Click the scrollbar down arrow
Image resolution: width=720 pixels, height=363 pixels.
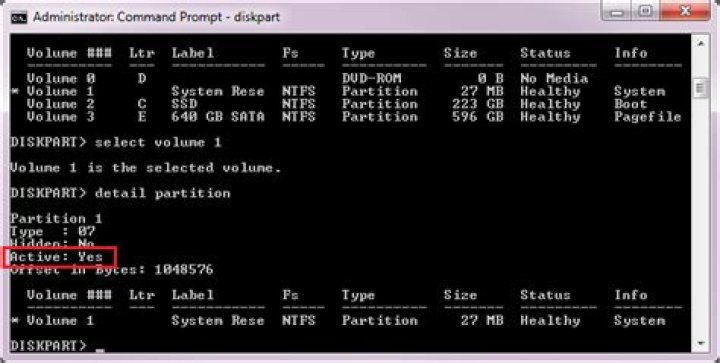[700, 343]
